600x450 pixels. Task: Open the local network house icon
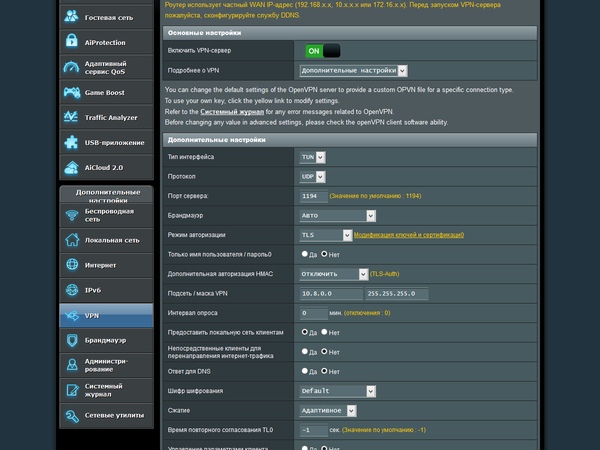tap(72, 240)
